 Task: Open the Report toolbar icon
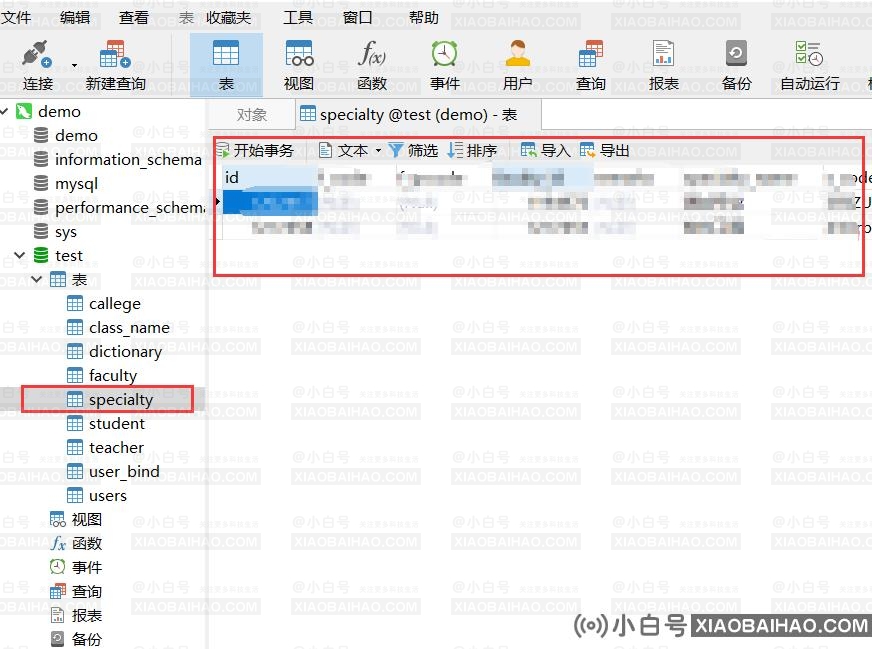(663, 54)
